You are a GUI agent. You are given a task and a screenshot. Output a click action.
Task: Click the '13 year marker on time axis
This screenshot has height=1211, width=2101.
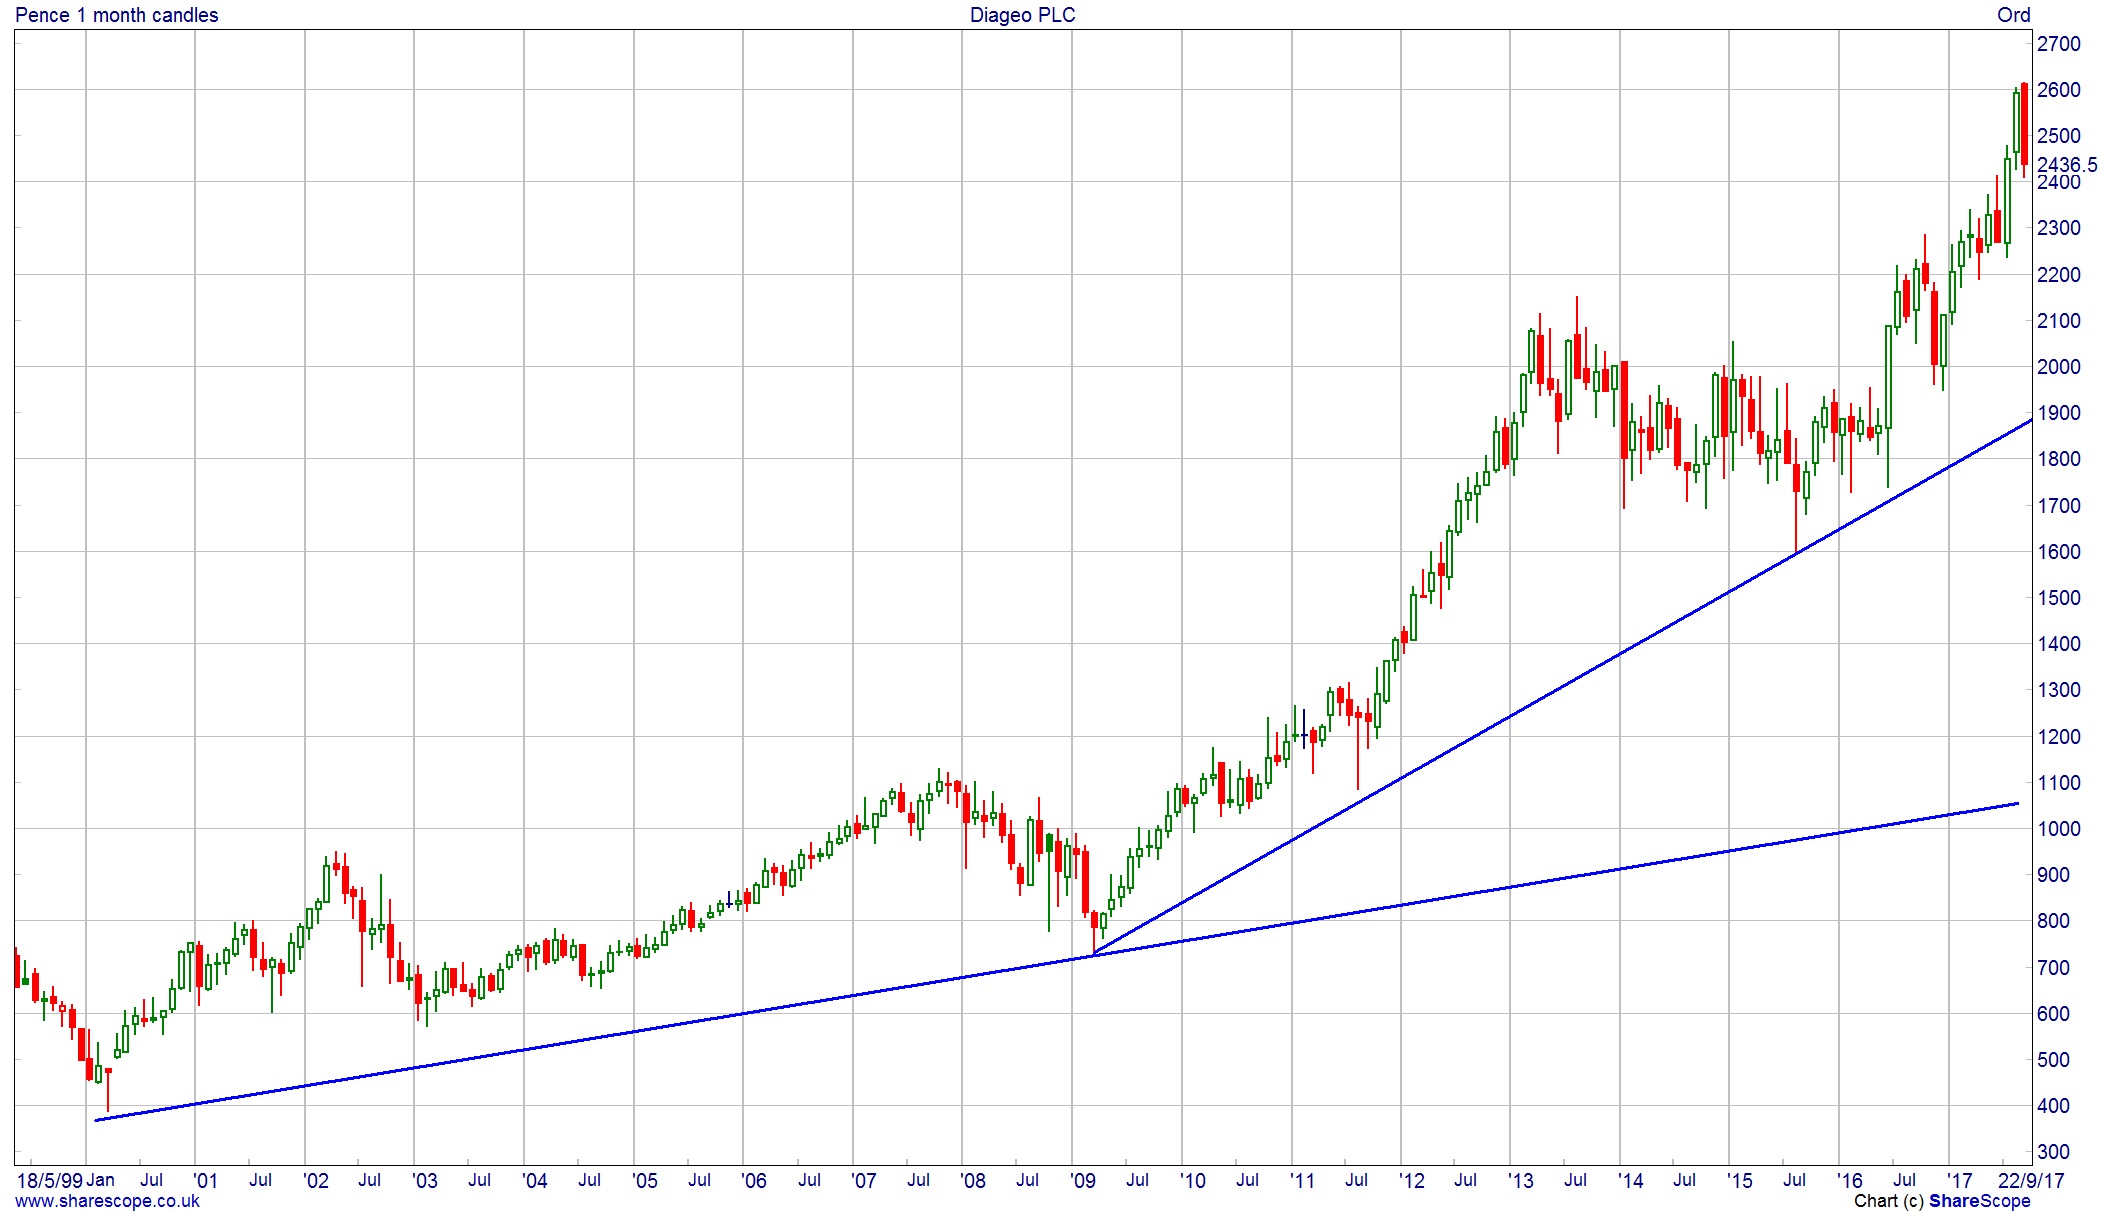[1520, 1181]
